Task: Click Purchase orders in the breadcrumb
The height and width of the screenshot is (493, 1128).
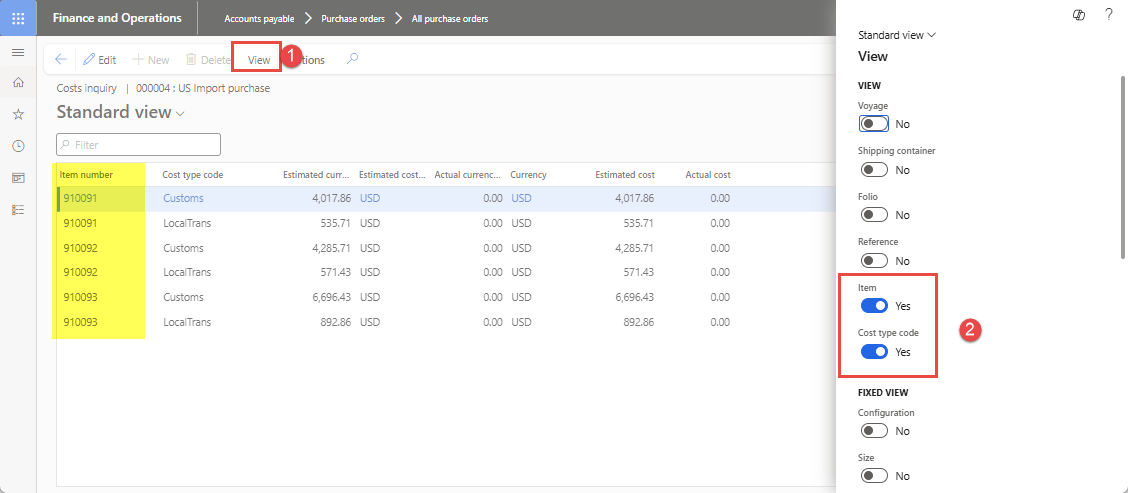Action: click(x=352, y=18)
